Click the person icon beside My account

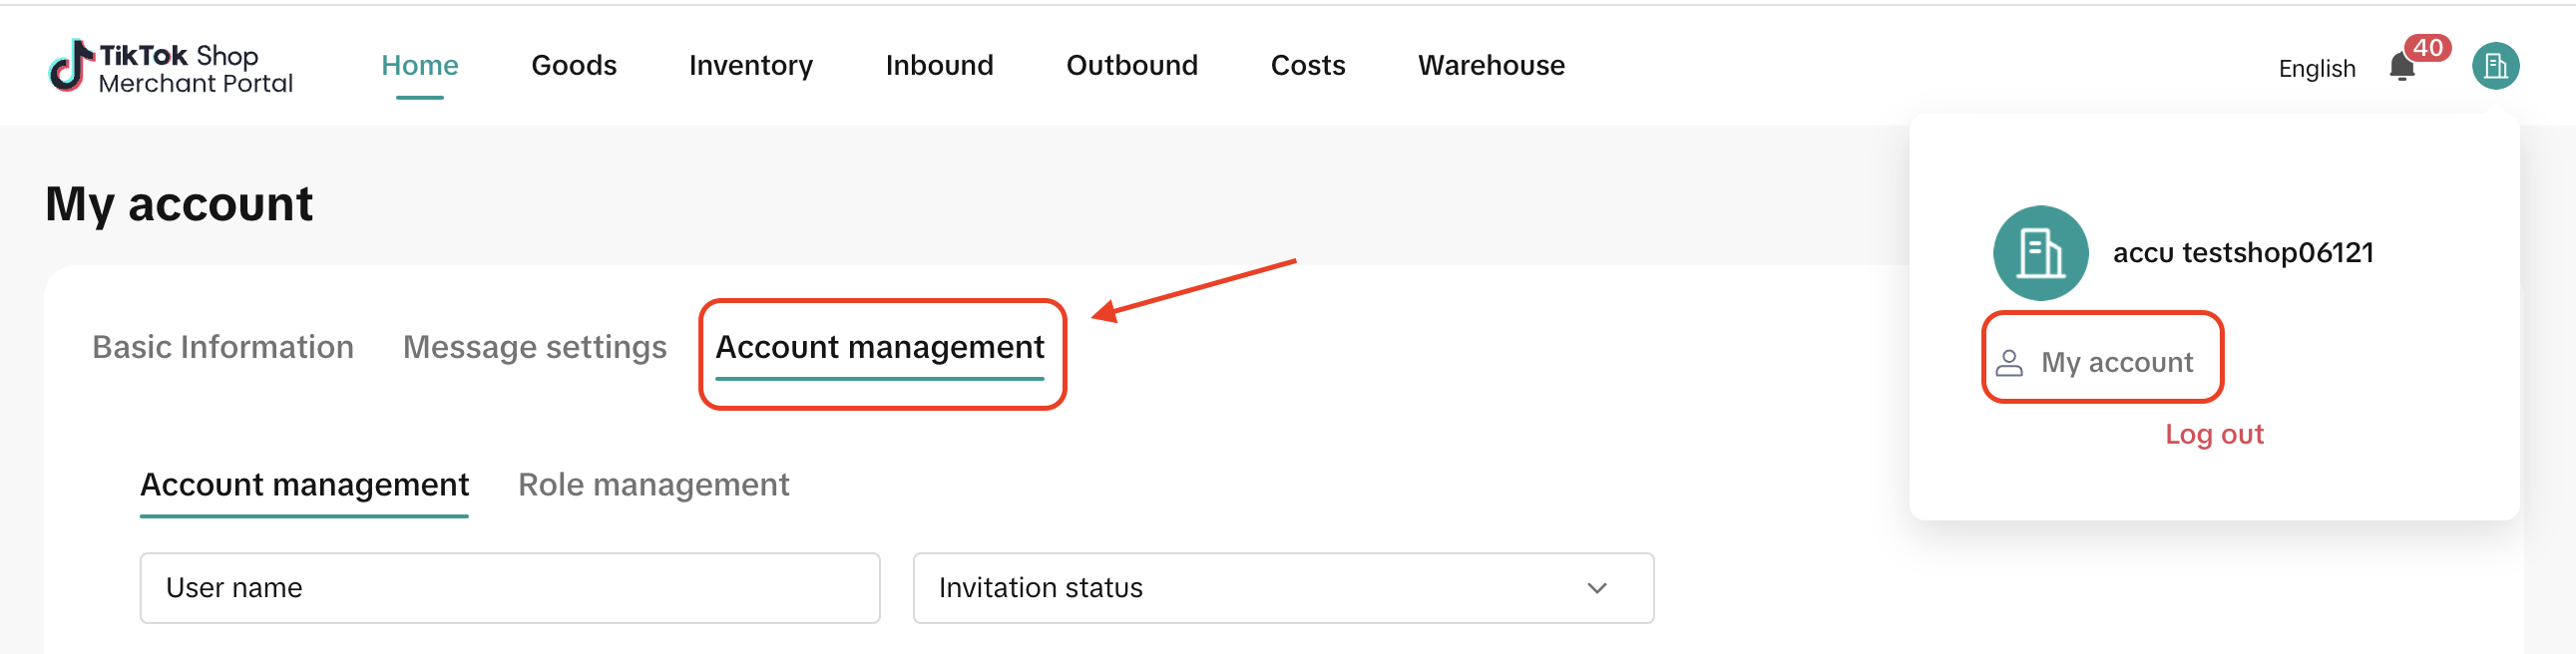2008,362
